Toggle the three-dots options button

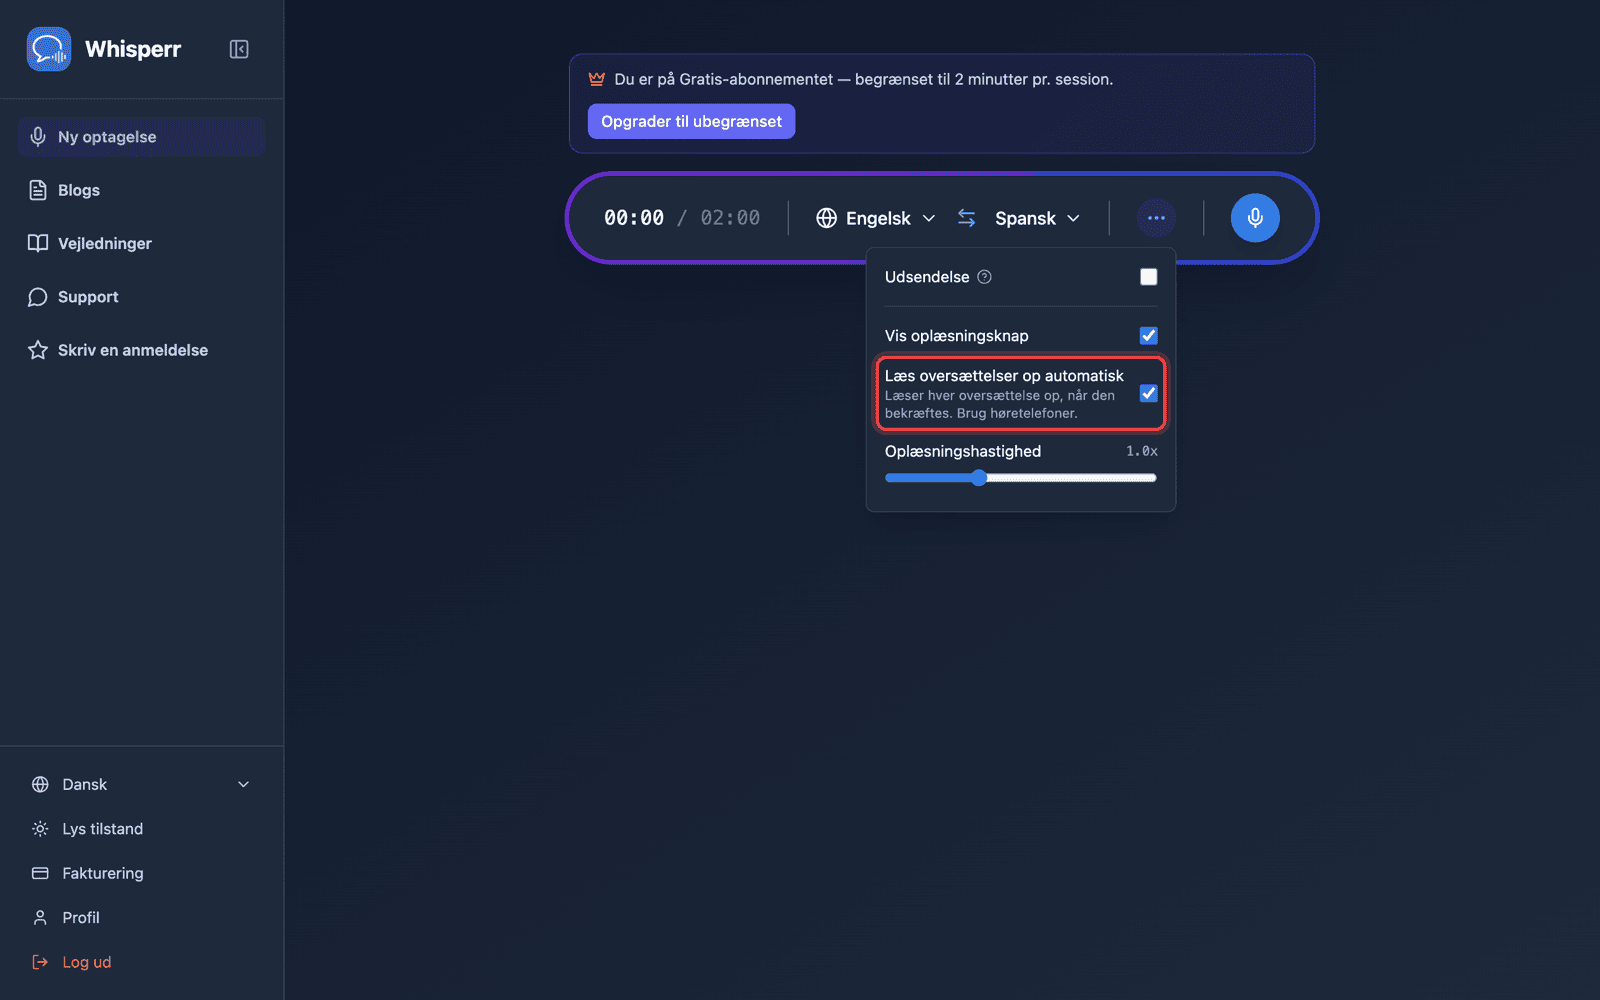coord(1156,218)
